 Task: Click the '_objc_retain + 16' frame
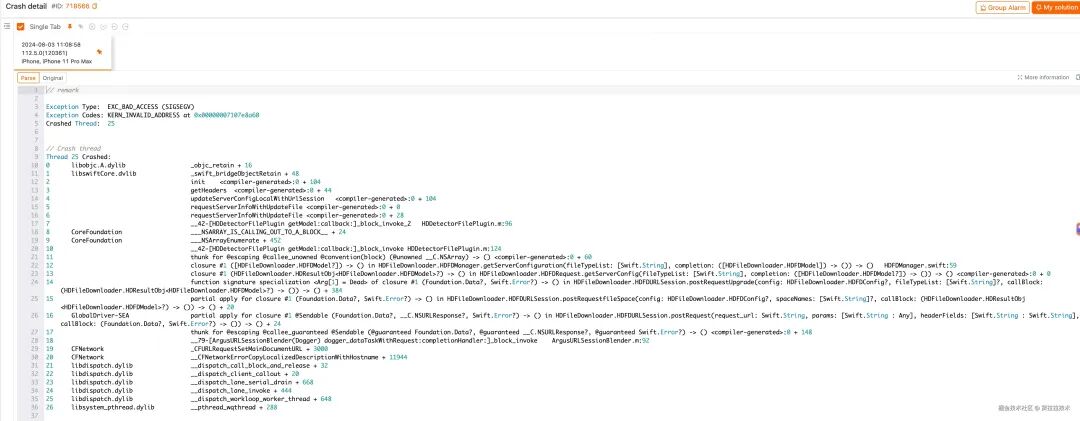point(221,165)
